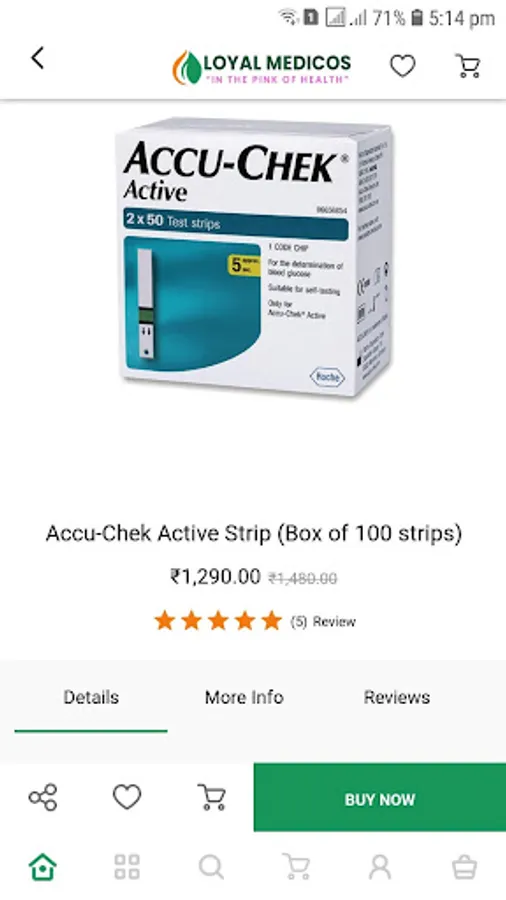Add product to wishlist beside Buy Now
Viewport: 506px width, 900px height.
pos(127,797)
